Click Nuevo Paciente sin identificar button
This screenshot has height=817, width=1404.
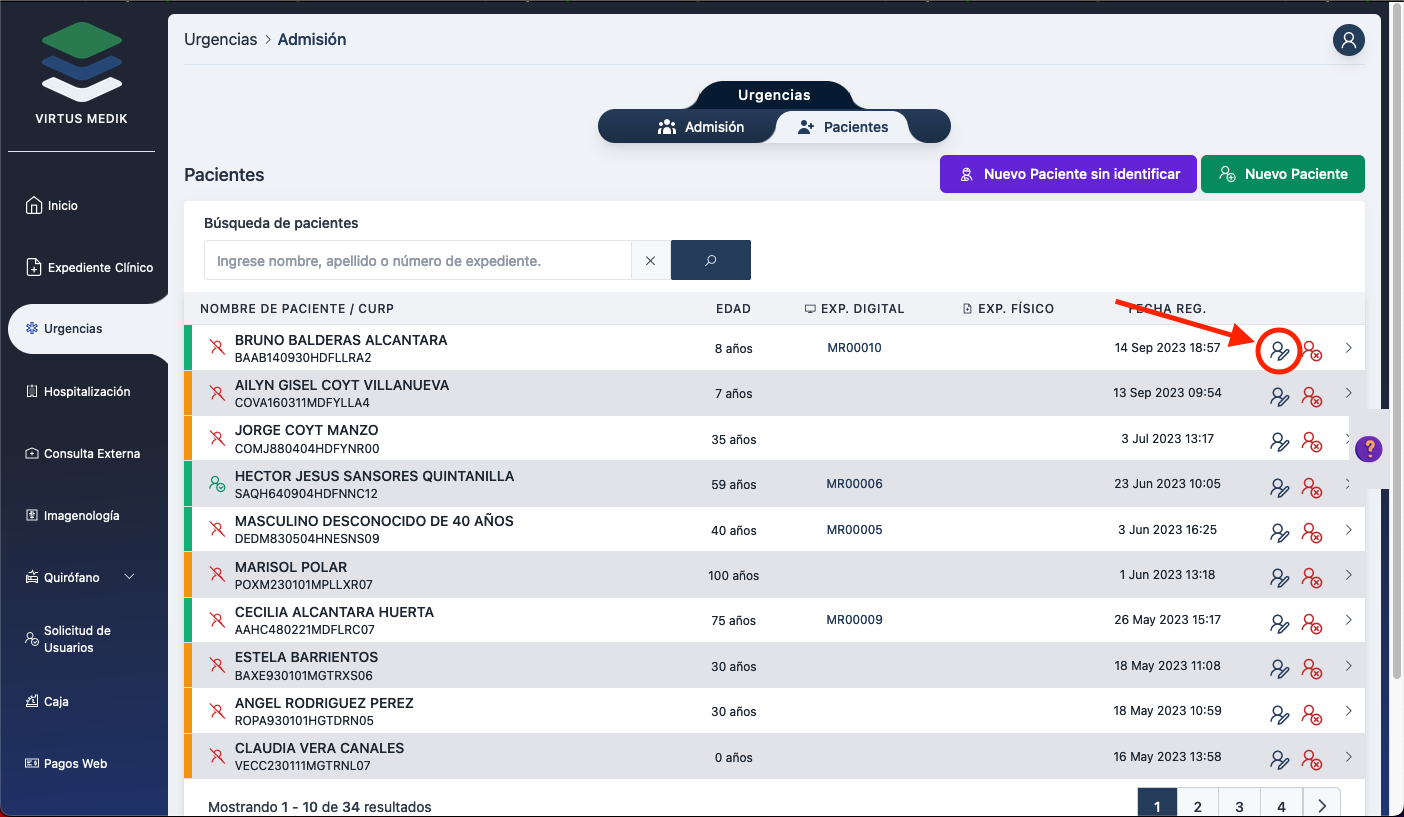(x=1067, y=174)
